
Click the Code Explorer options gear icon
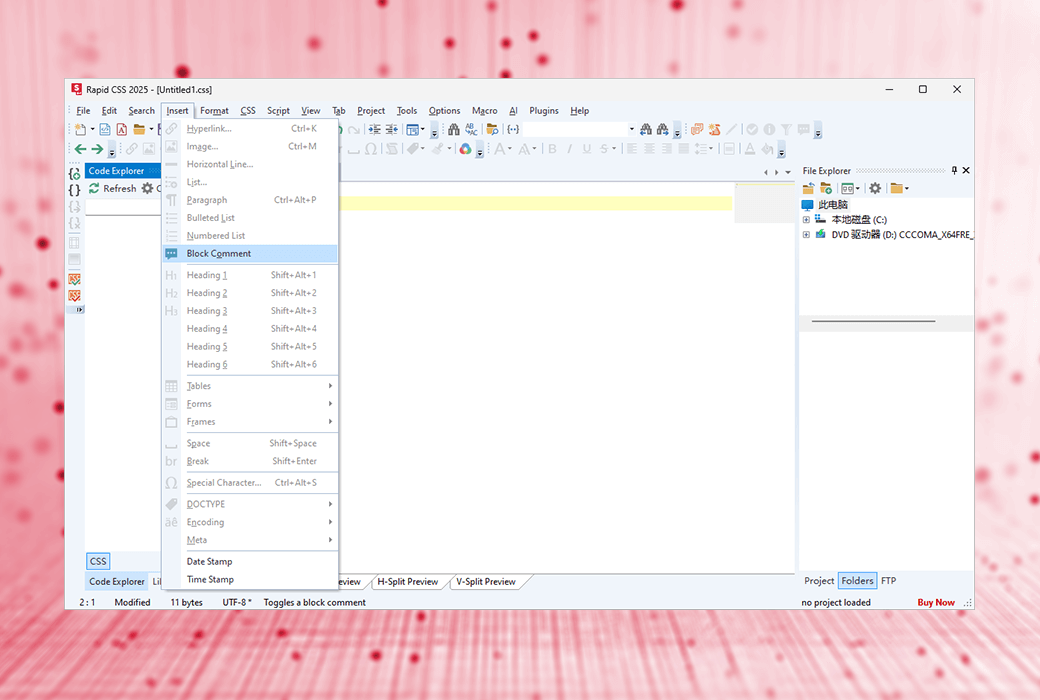tap(147, 188)
